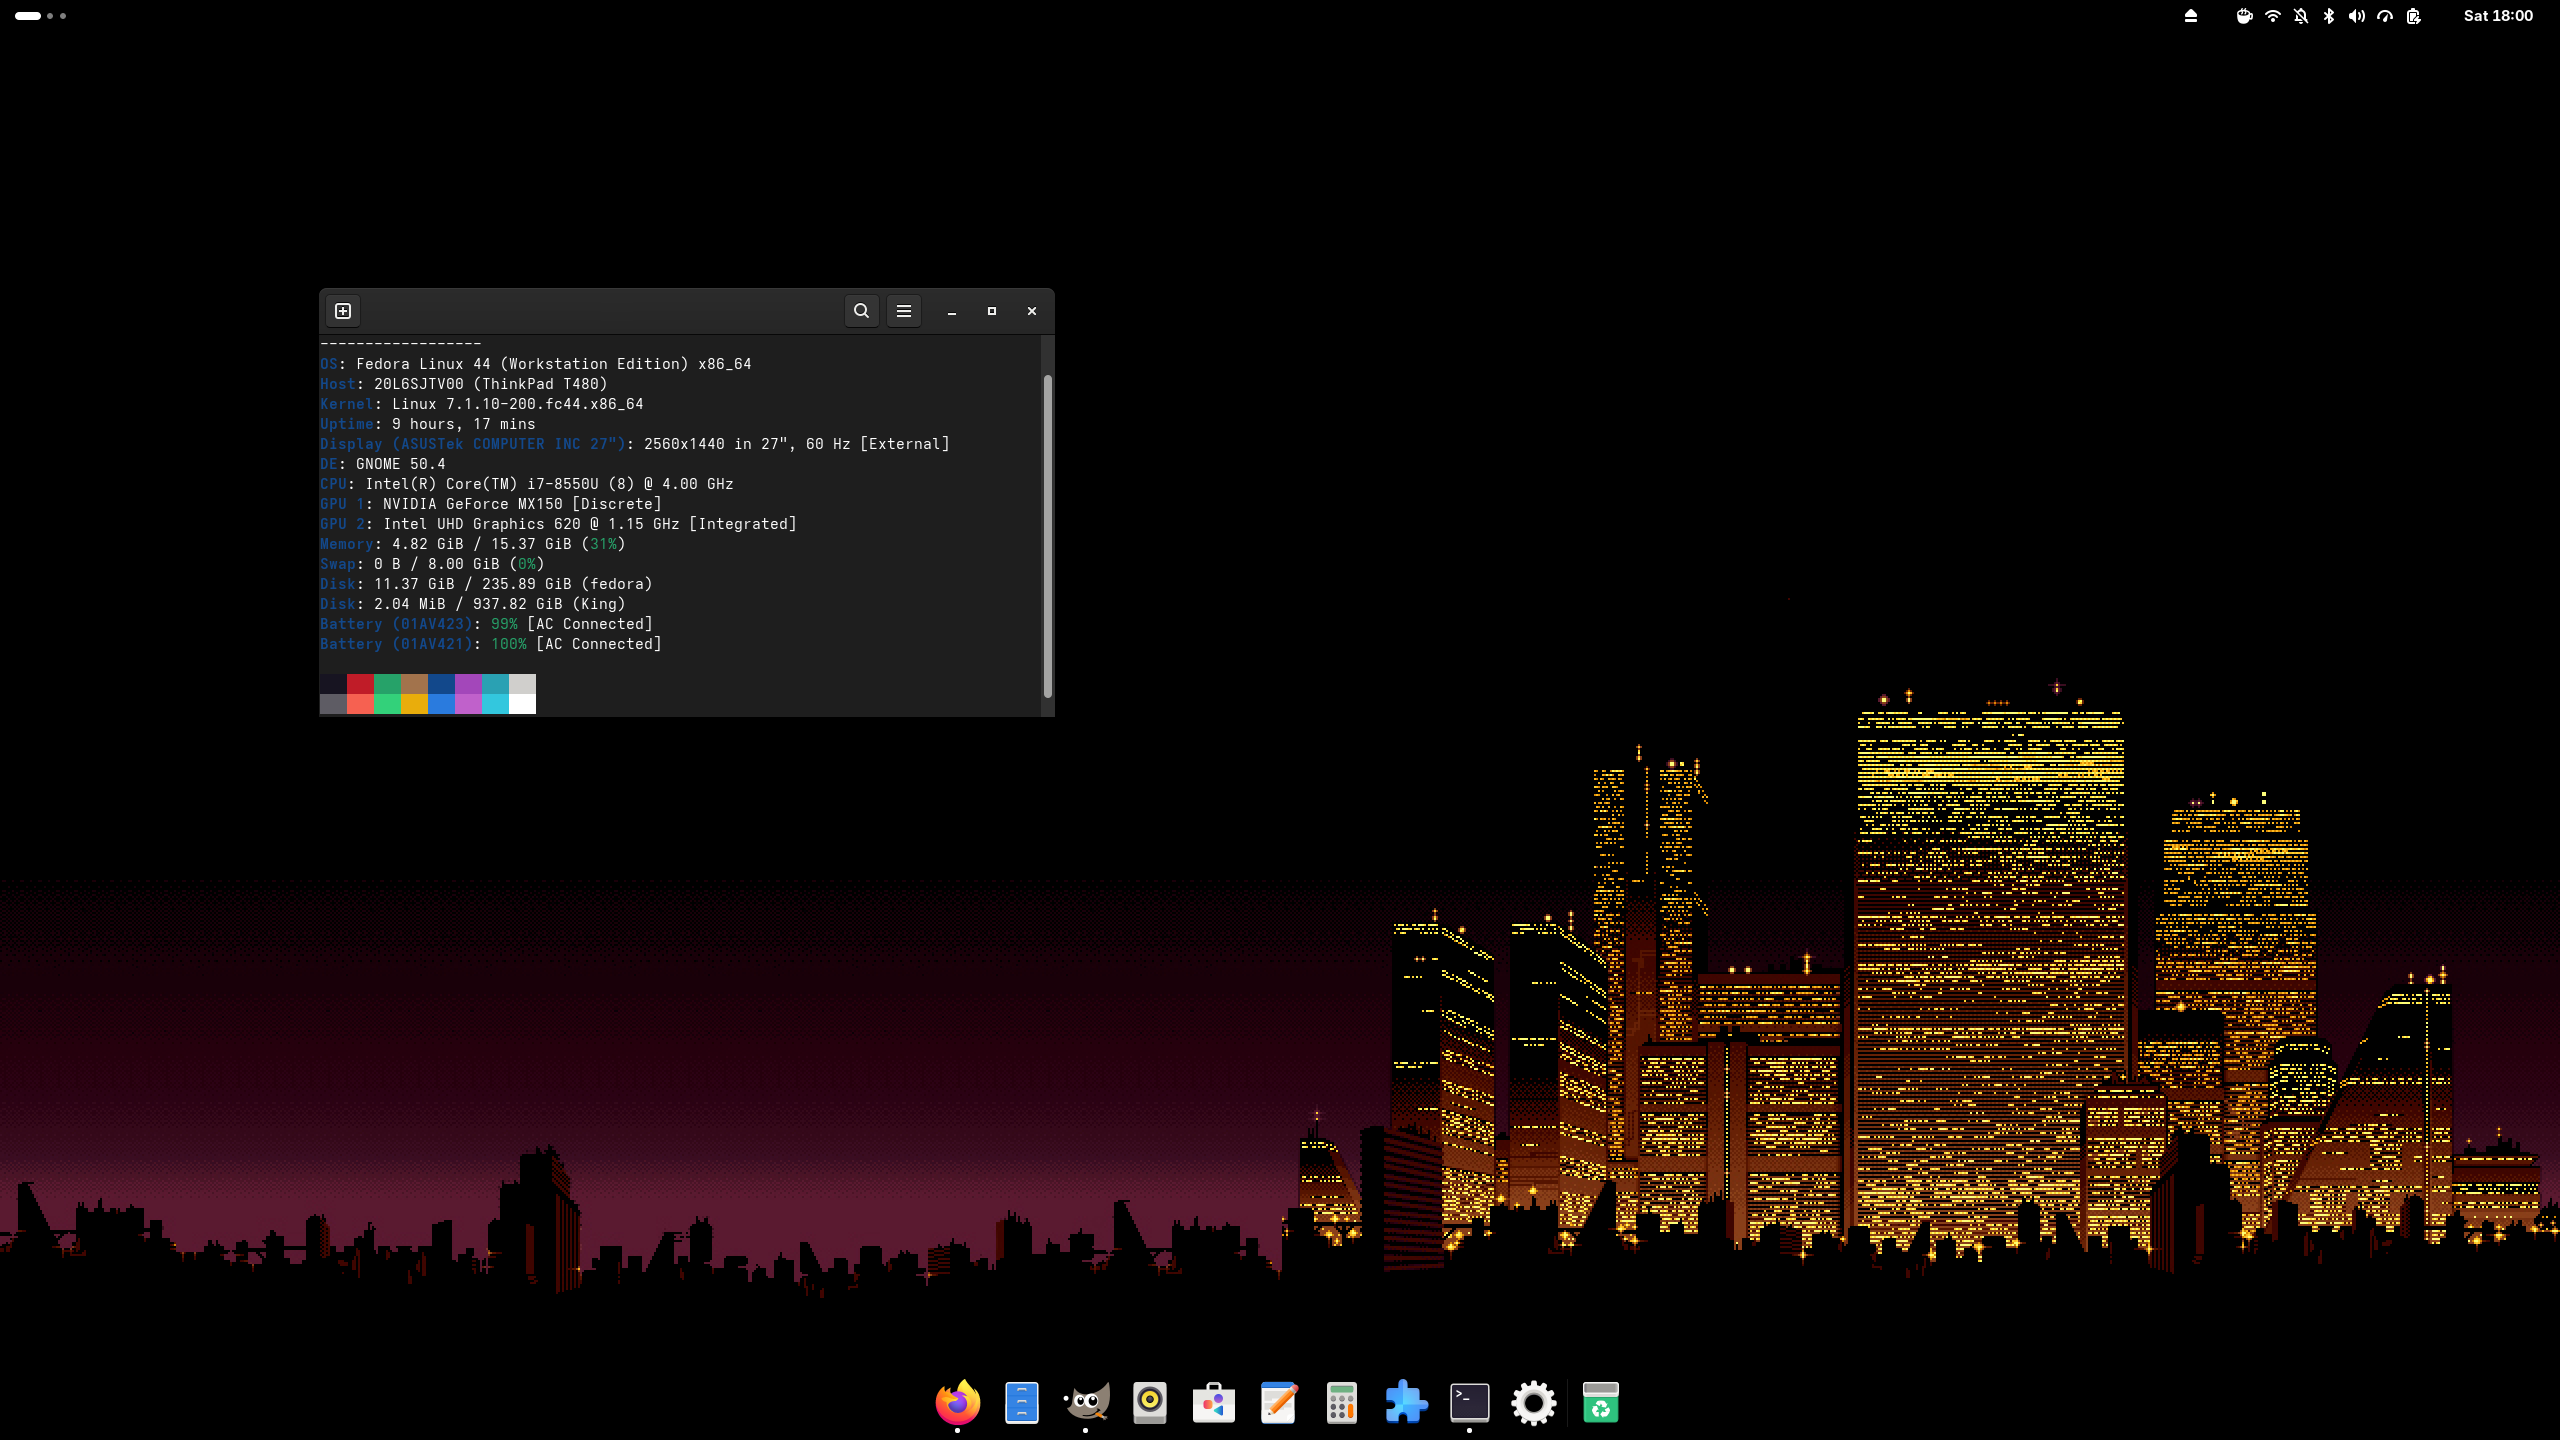Screen dimensions: 2560x1440
Task: Click the "Disk: 2.04 MiB / 937.82 GiB (King)" line
Action: (x=473, y=604)
